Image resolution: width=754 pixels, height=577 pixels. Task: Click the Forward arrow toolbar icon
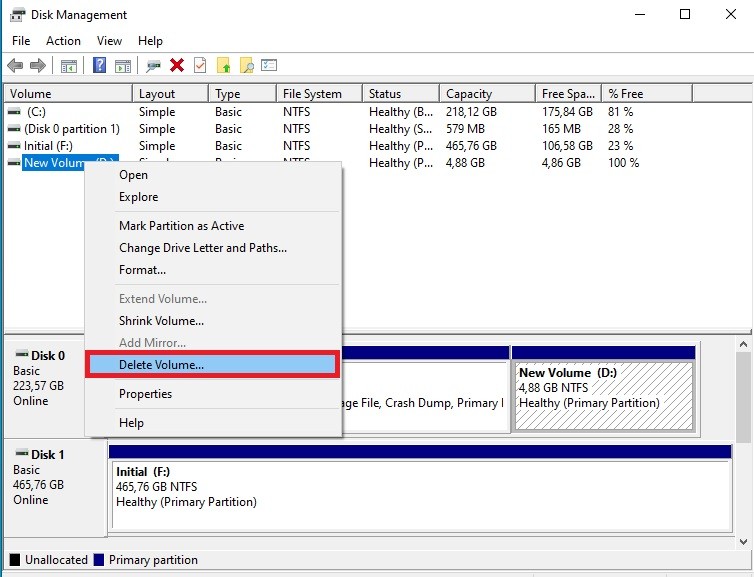coord(38,65)
